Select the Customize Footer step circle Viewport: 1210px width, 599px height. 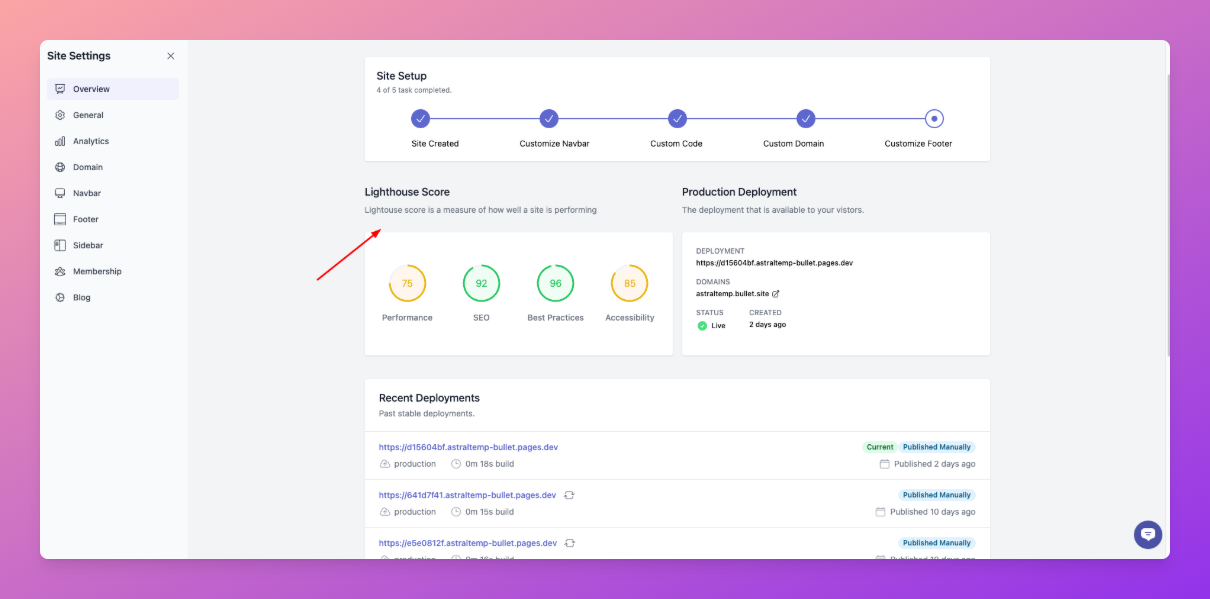[x=934, y=119]
